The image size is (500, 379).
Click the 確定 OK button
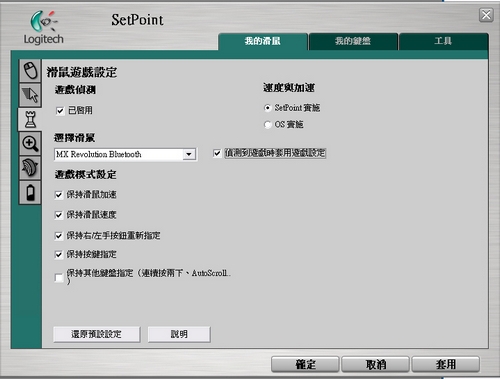[305, 364]
